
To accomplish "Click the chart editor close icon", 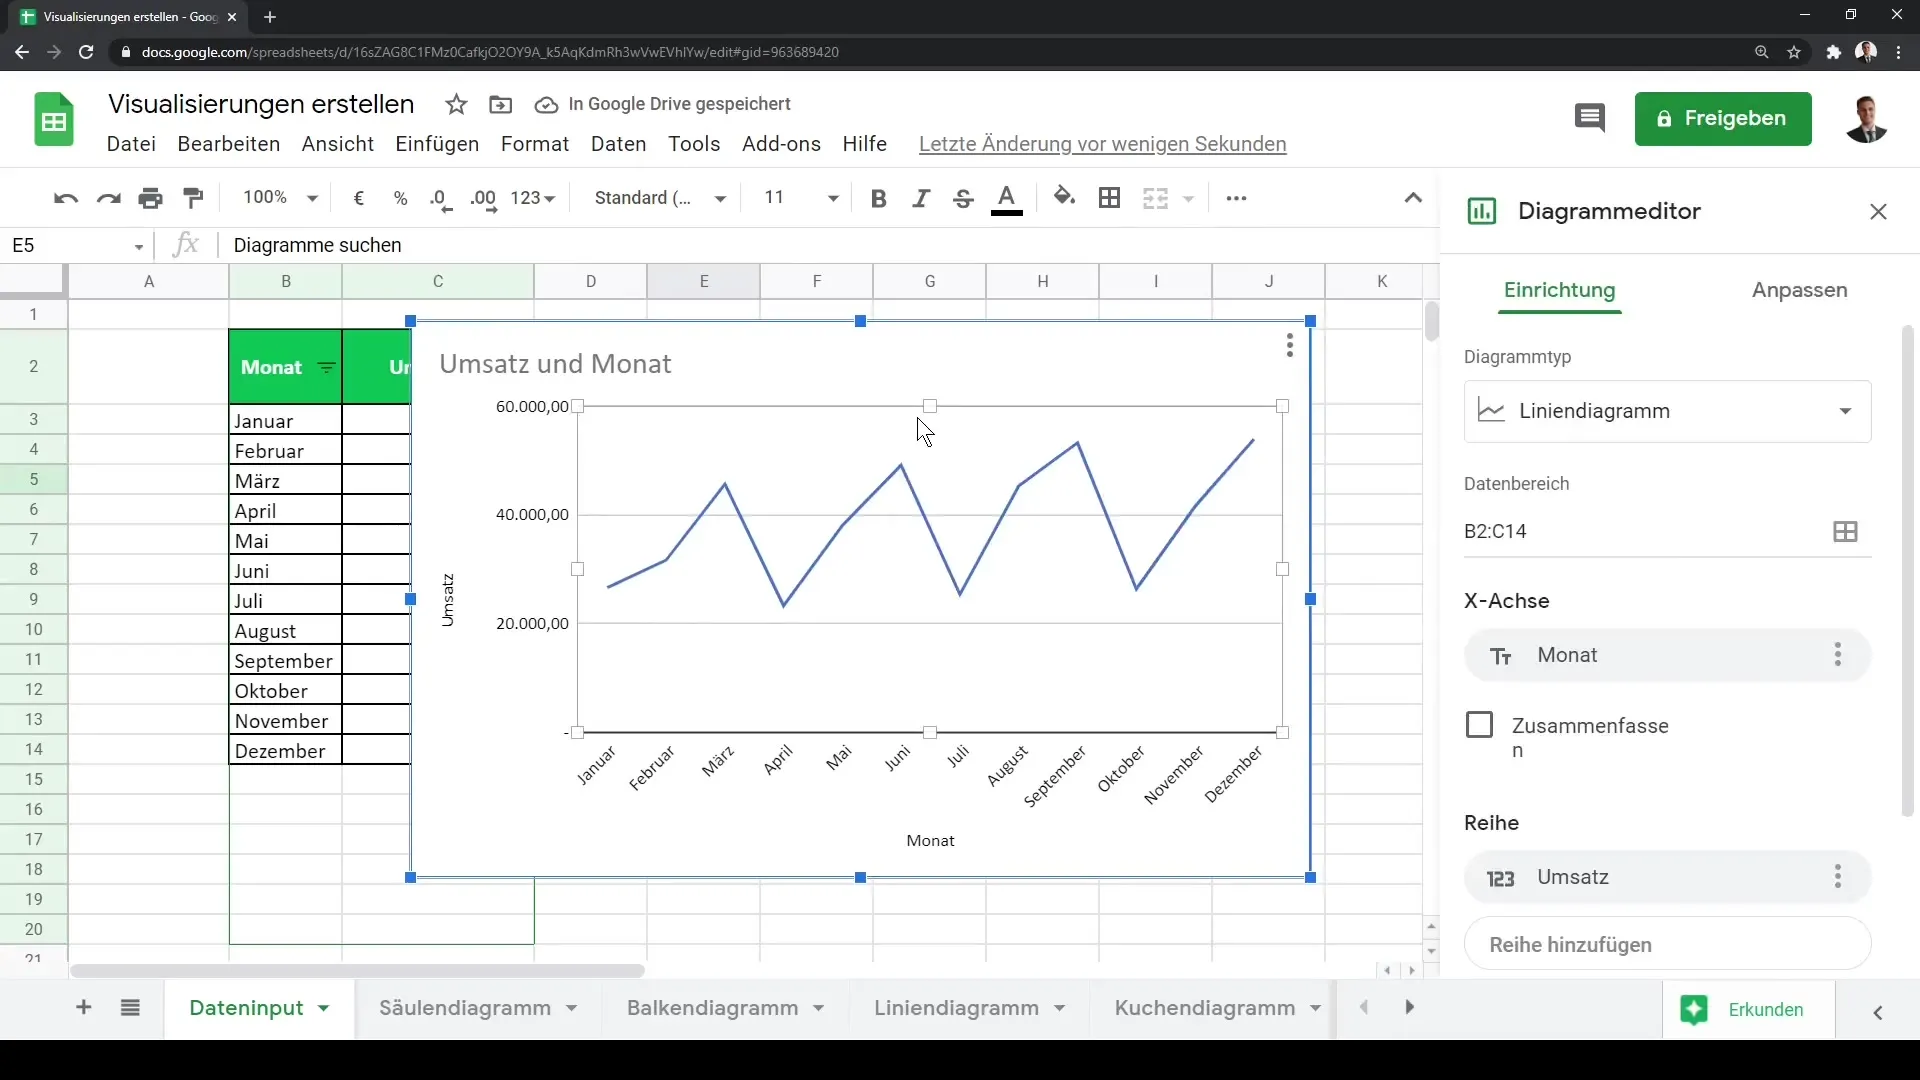I will pos(1879,211).
